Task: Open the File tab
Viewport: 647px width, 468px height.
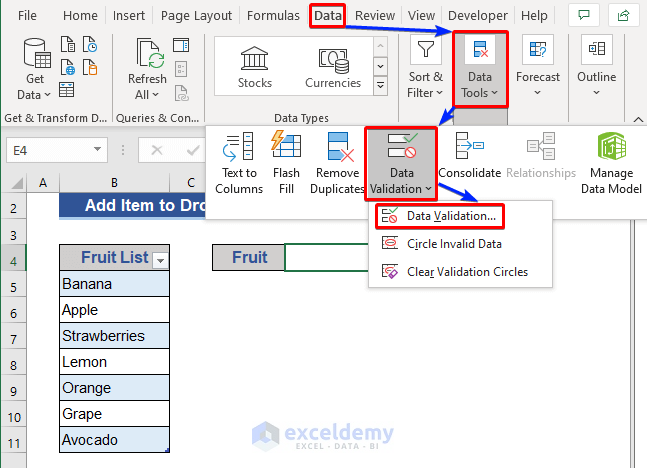Action: [x=27, y=16]
